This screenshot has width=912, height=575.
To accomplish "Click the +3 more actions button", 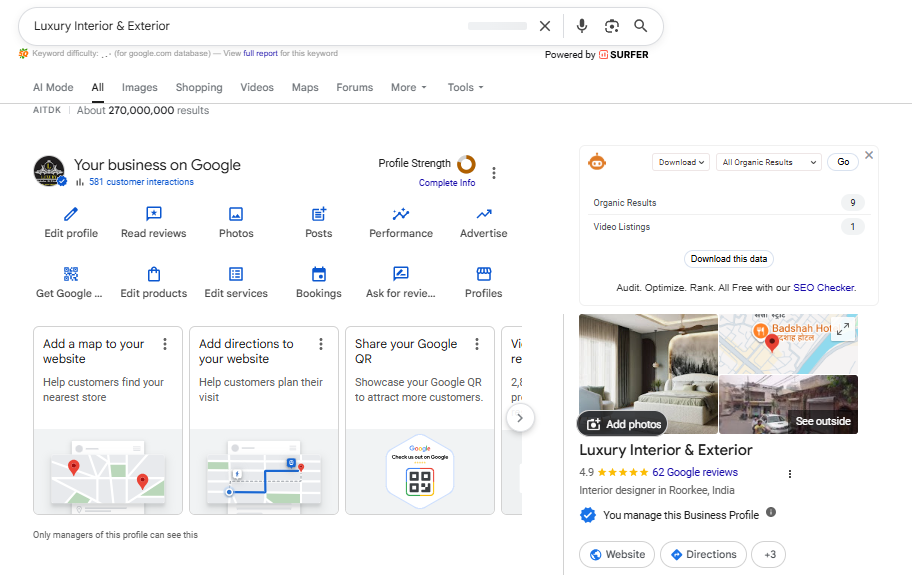I will click(768, 555).
